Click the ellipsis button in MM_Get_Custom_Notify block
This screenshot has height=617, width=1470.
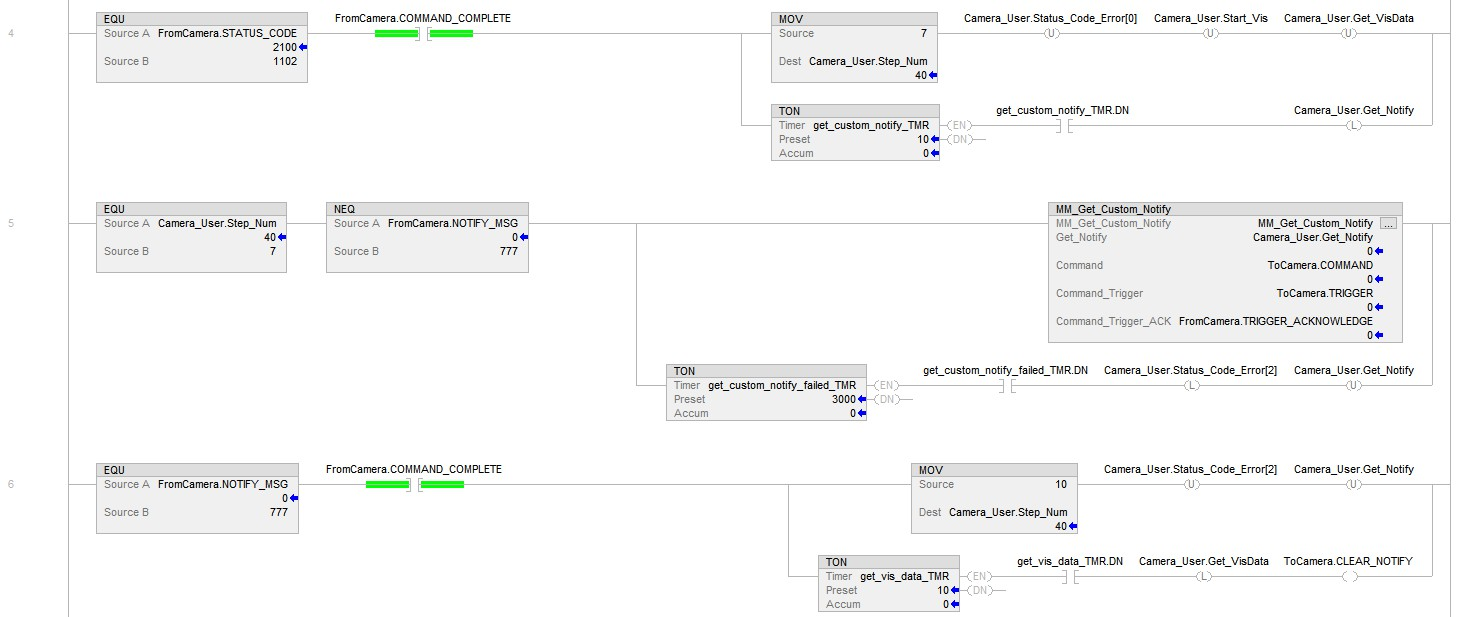pos(1388,223)
